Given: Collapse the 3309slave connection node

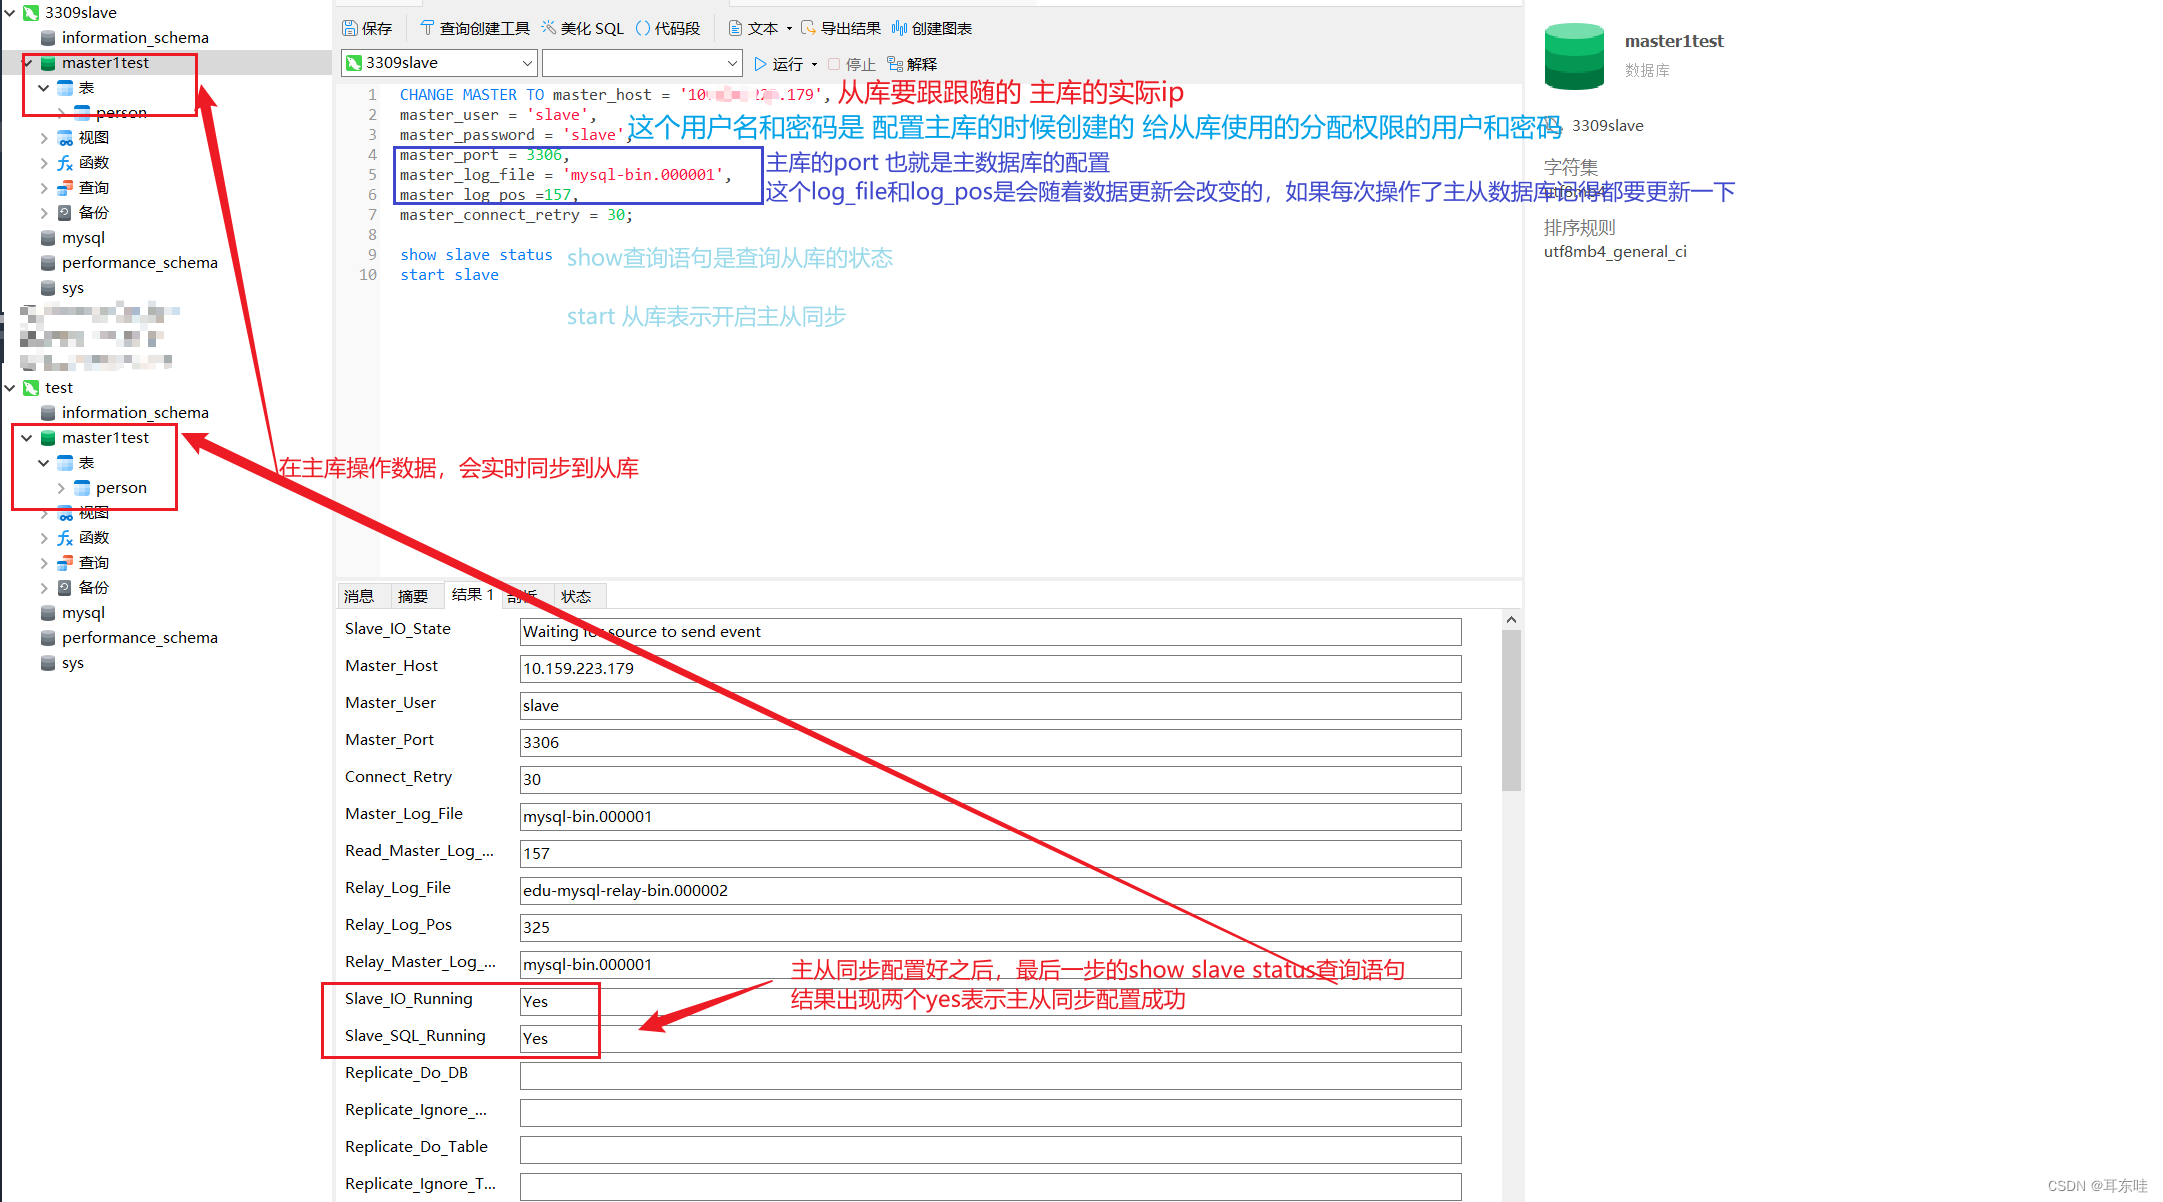Looking at the screenshot, I should point(10,12).
